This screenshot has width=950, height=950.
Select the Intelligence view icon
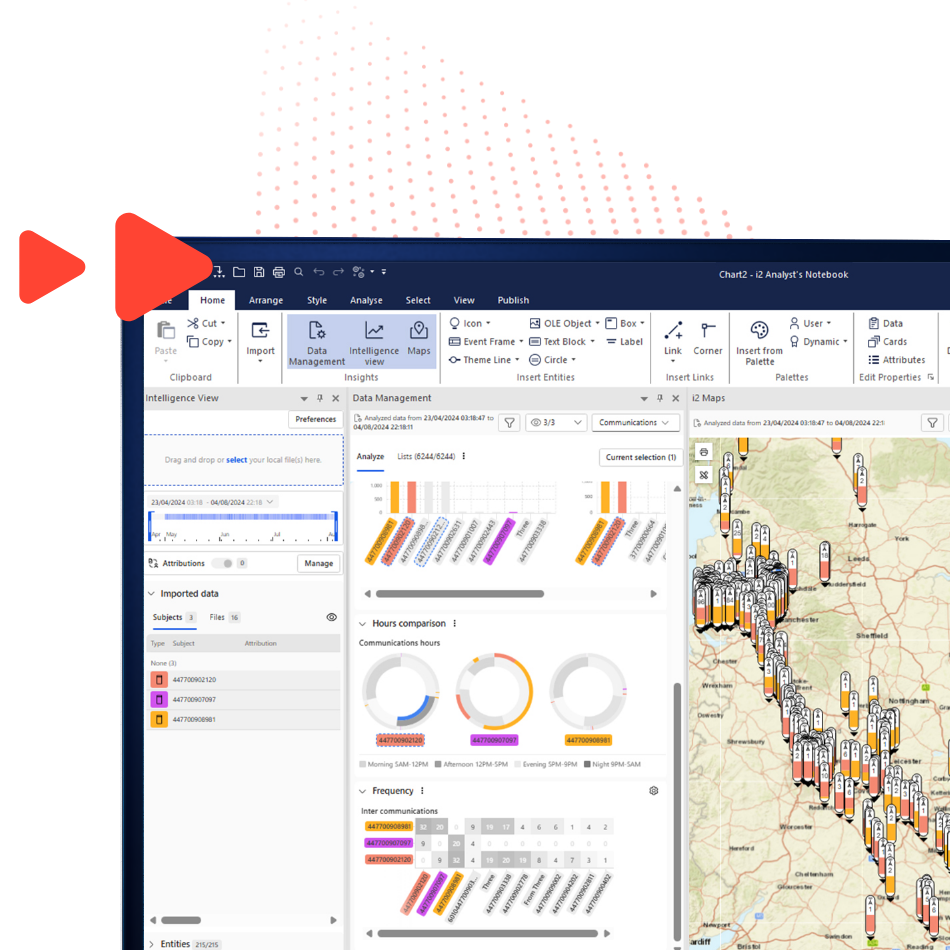pos(374,335)
